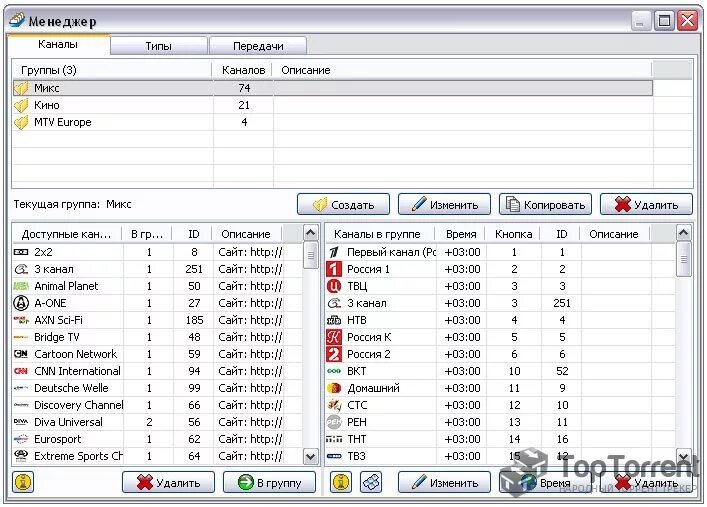Viewport: 707px width, 507px height.
Task: Select 3 канал in group channels list
Action: point(500,303)
